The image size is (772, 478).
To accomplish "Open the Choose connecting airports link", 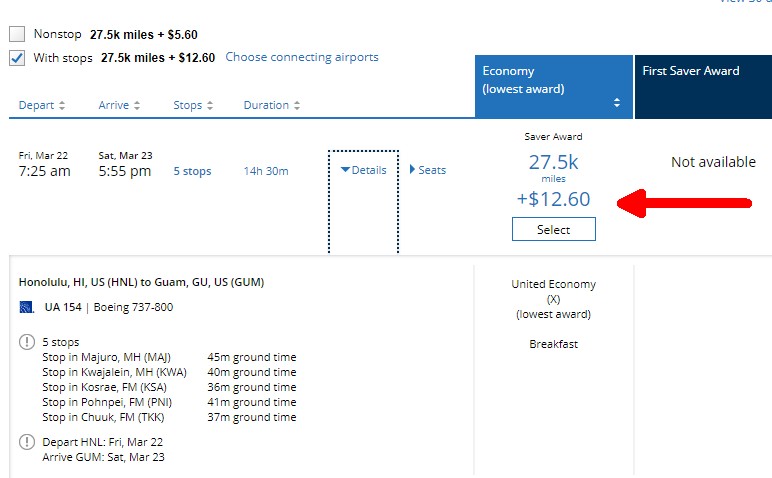I will [302, 57].
